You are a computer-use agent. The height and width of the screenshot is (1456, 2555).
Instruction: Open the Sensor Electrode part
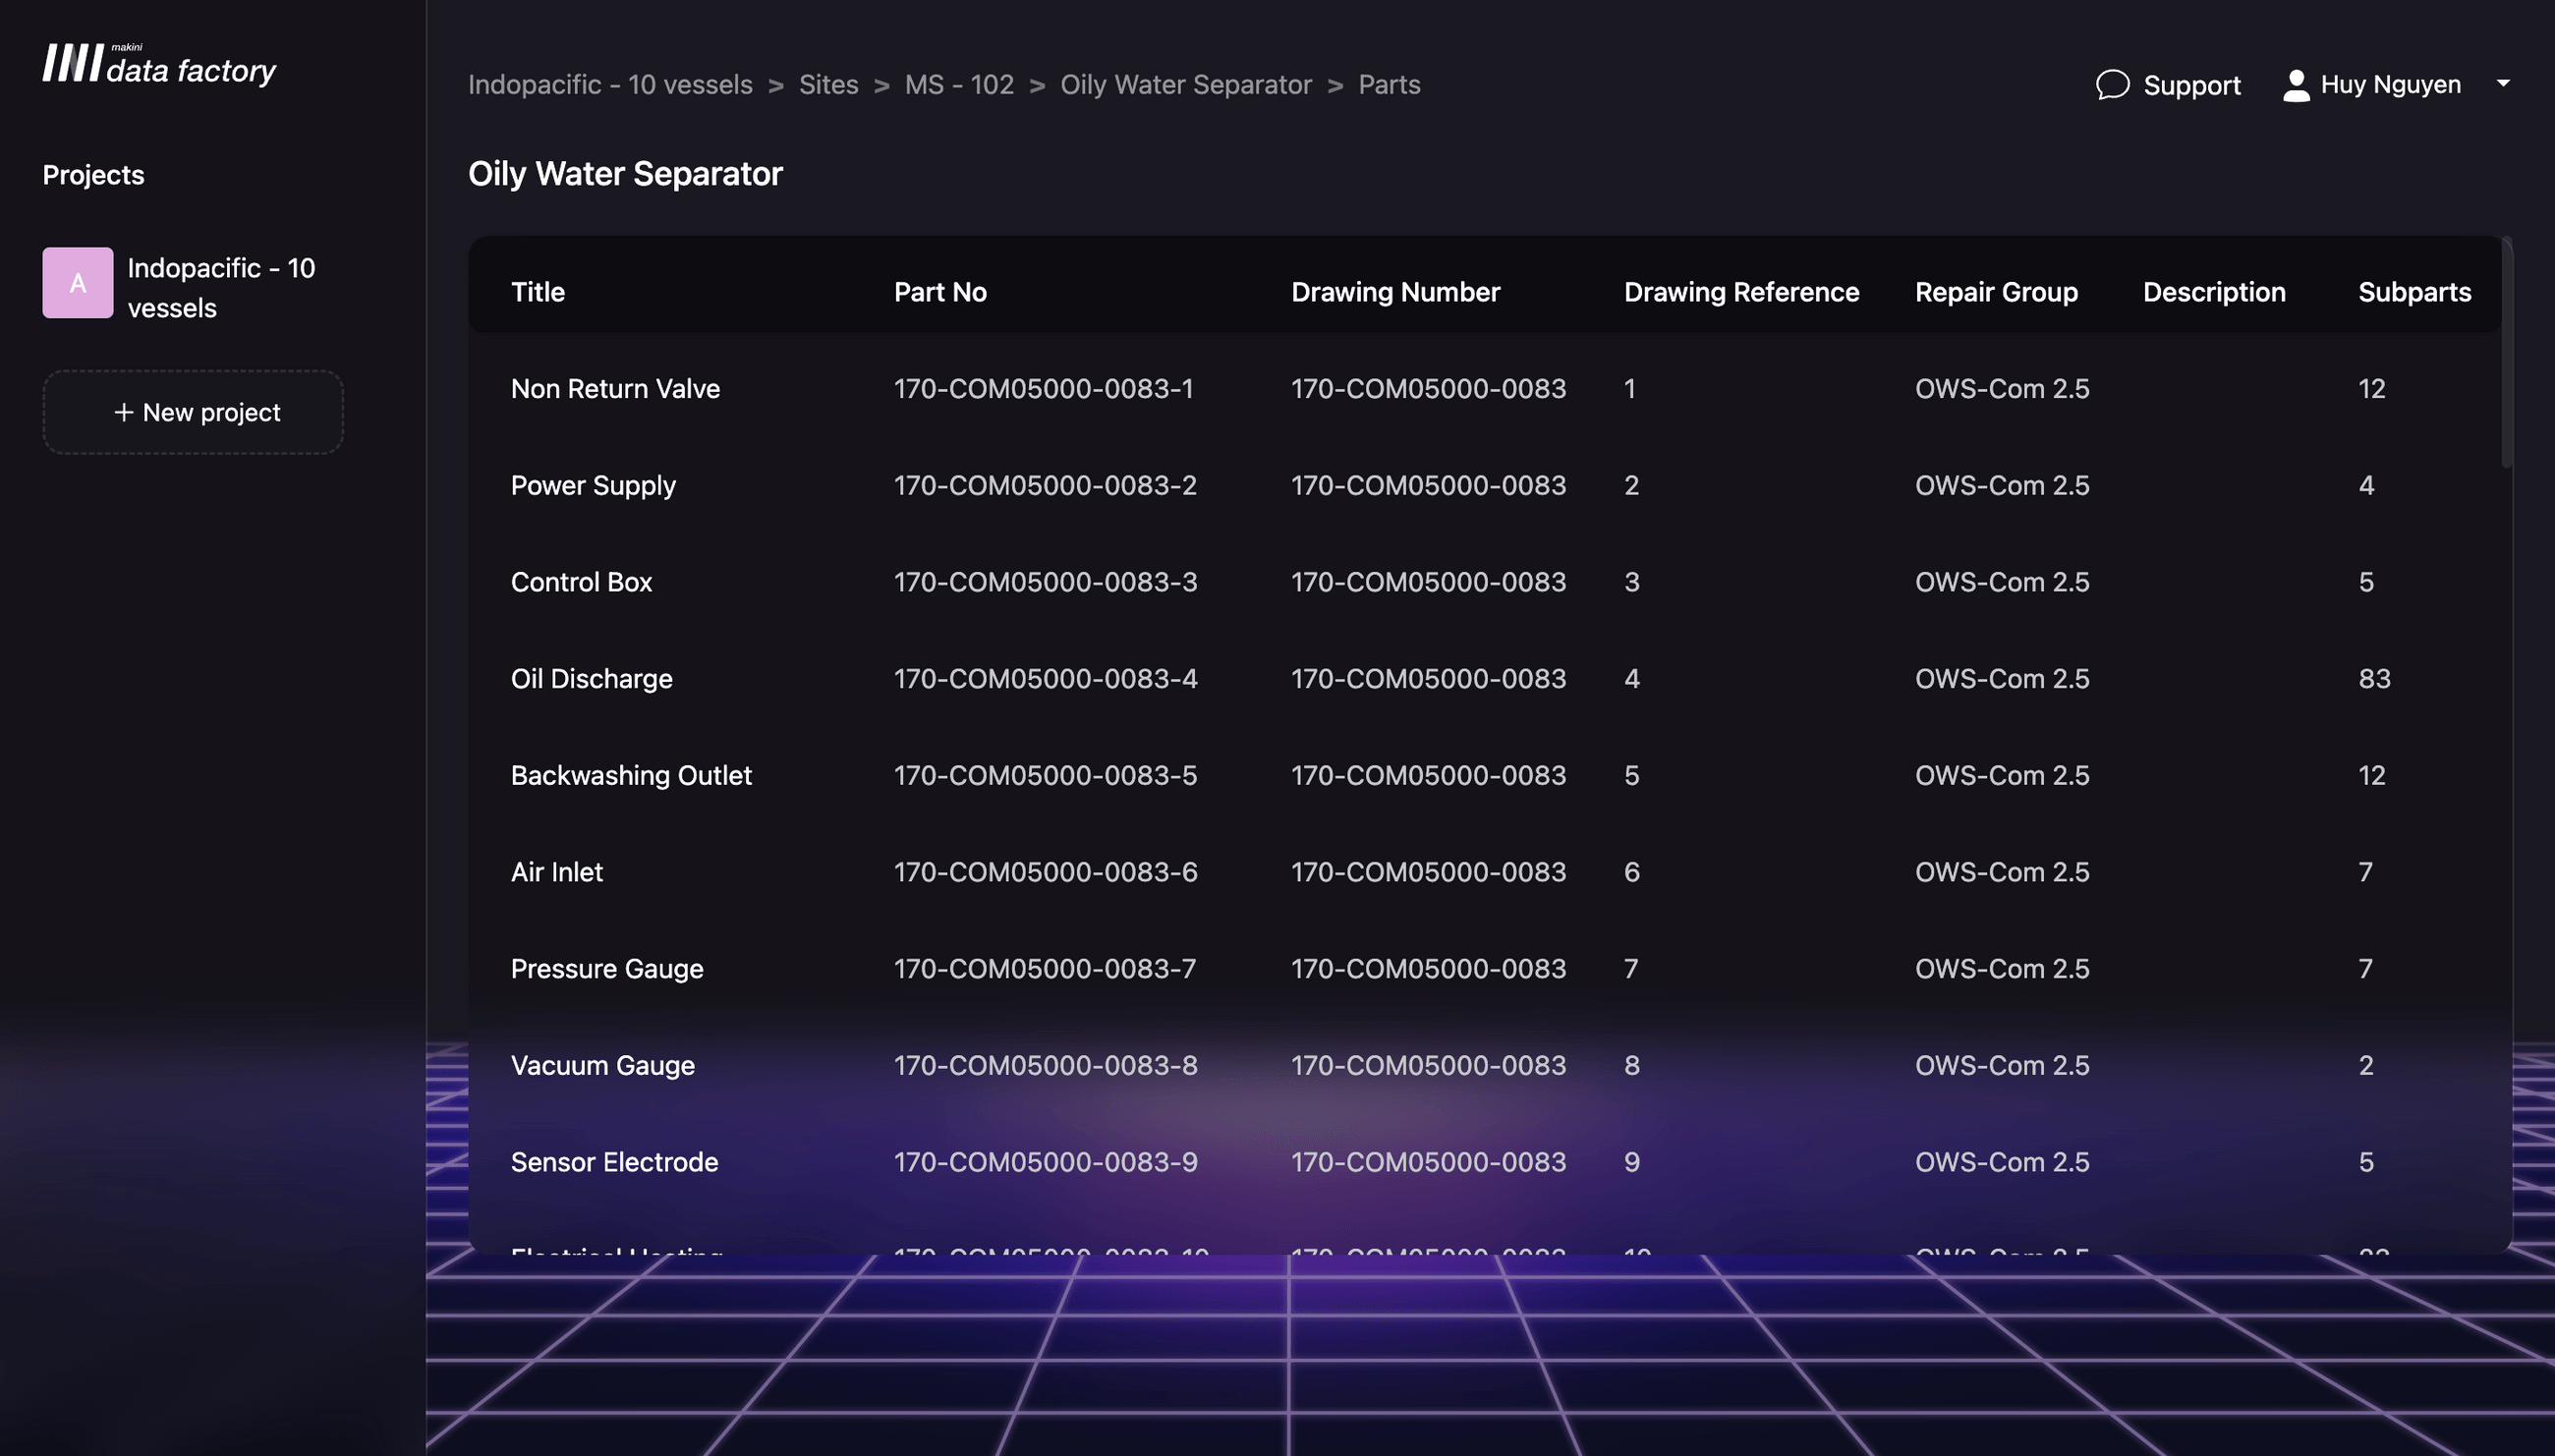pyautogui.click(x=614, y=1162)
